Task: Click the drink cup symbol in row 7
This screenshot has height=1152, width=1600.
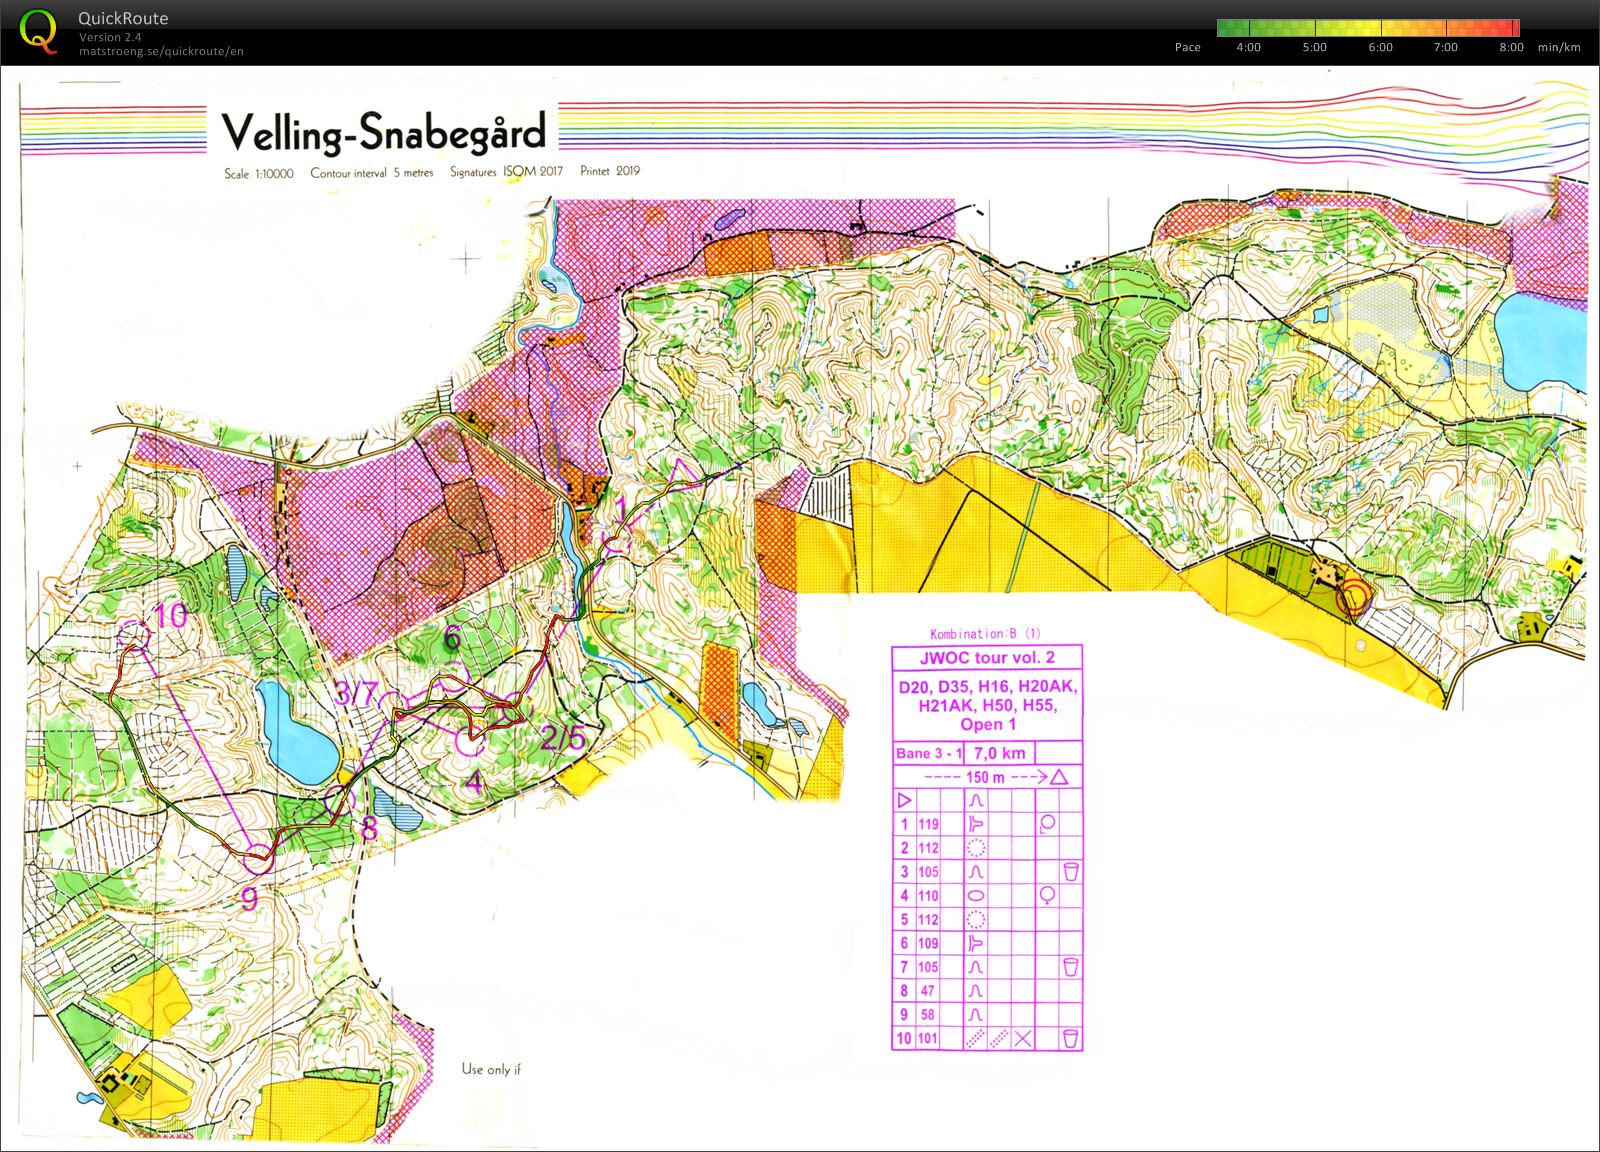Action: [1071, 967]
